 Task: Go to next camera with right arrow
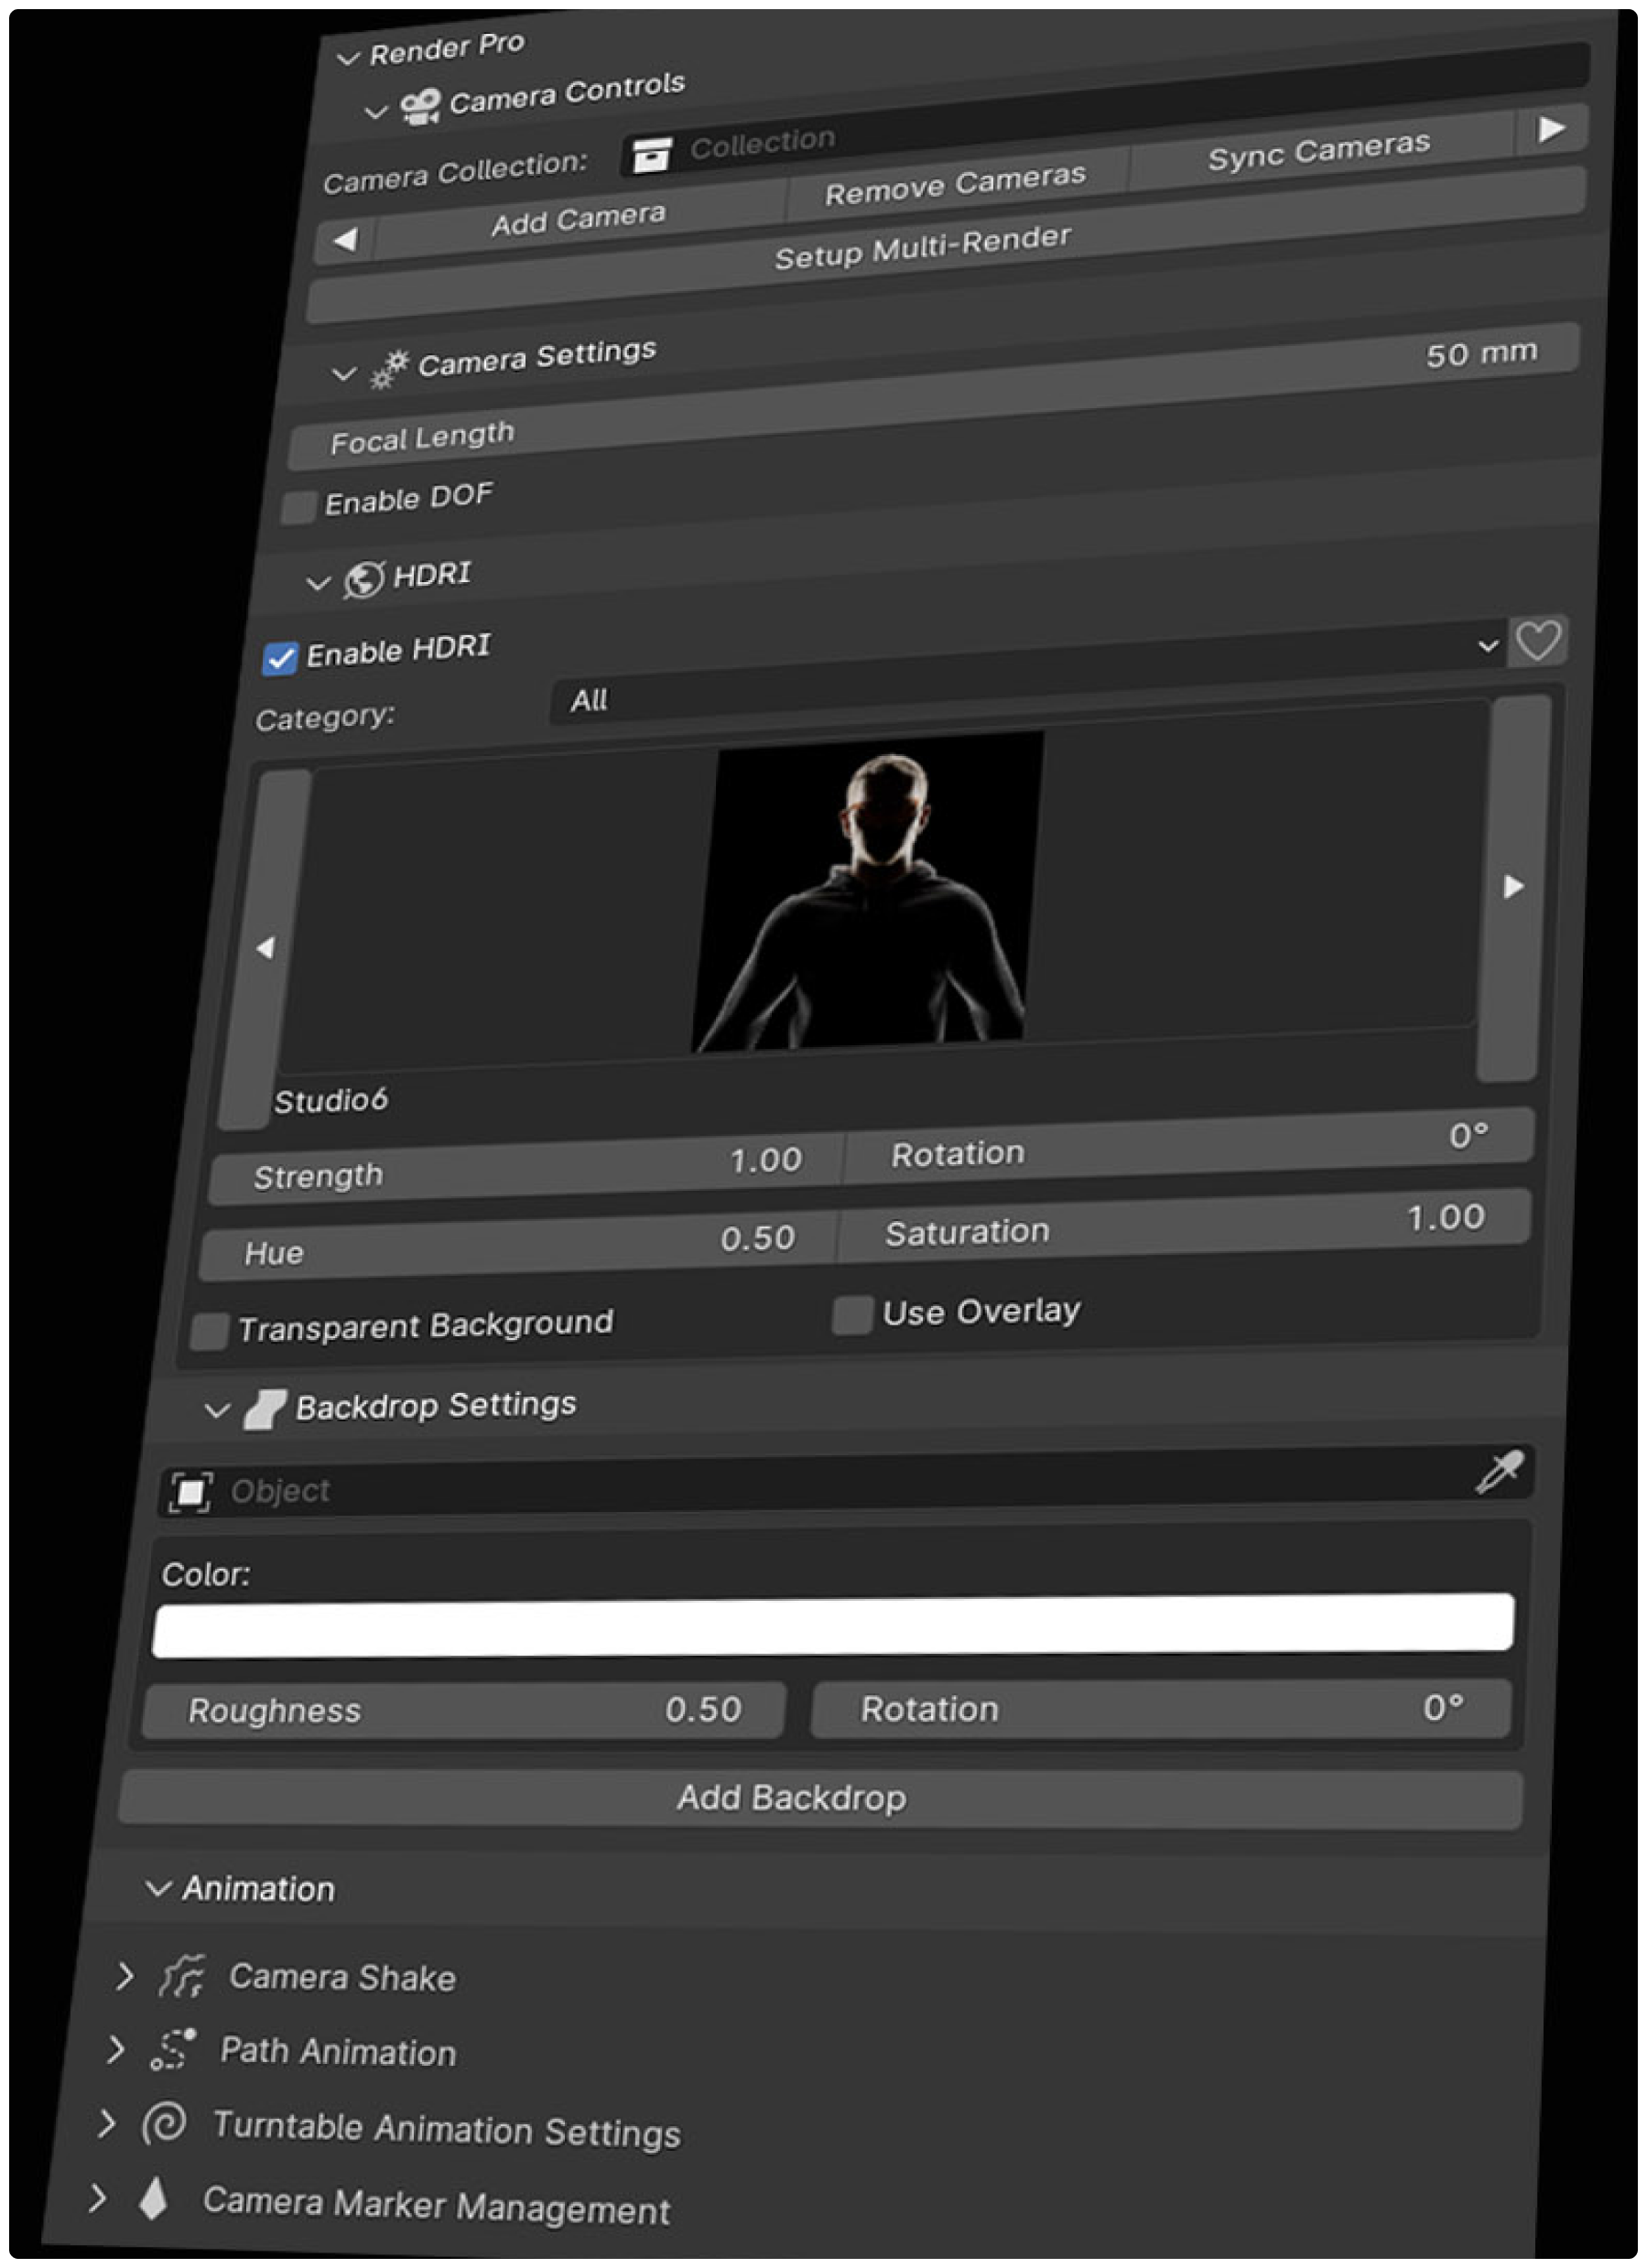click(1551, 129)
